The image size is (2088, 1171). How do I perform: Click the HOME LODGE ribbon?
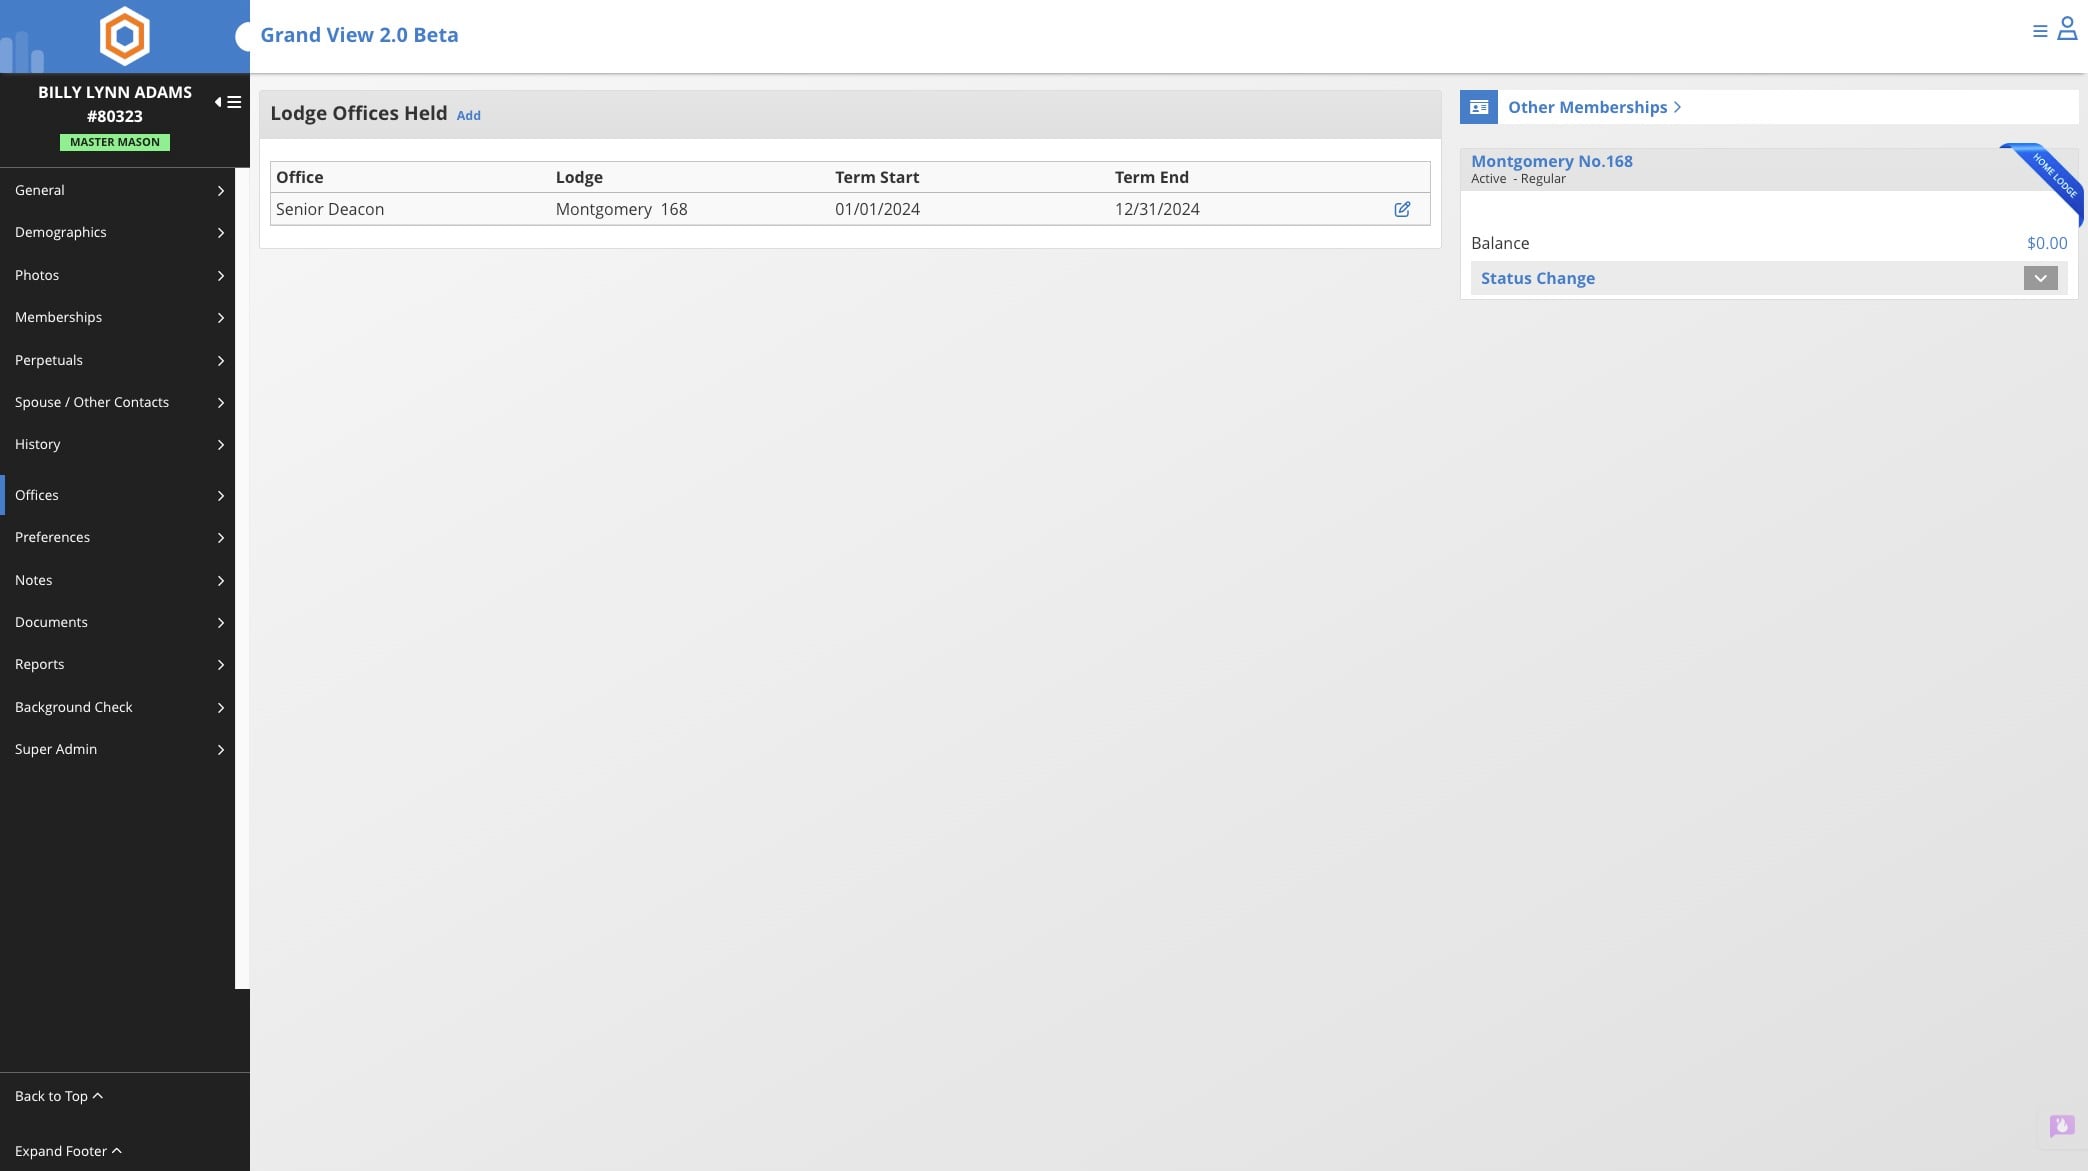[2053, 177]
